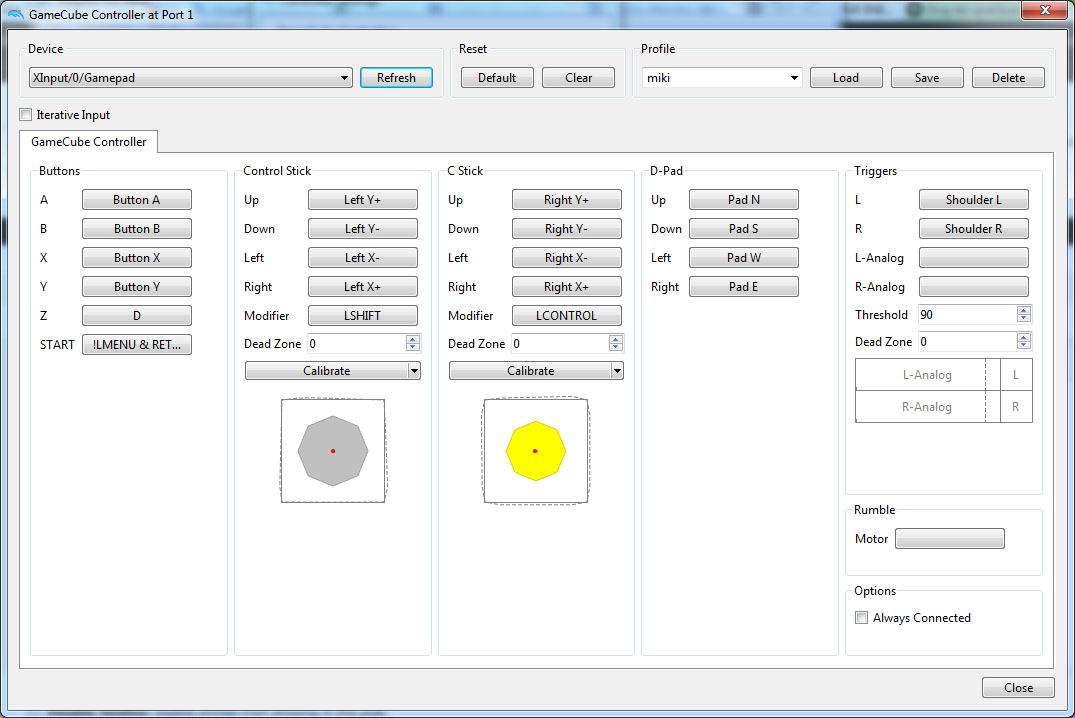Click the Triggers Dead Zone spinner arrows
This screenshot has height=718, width=1075.
pyautogui.click(x=1024, y=342)
